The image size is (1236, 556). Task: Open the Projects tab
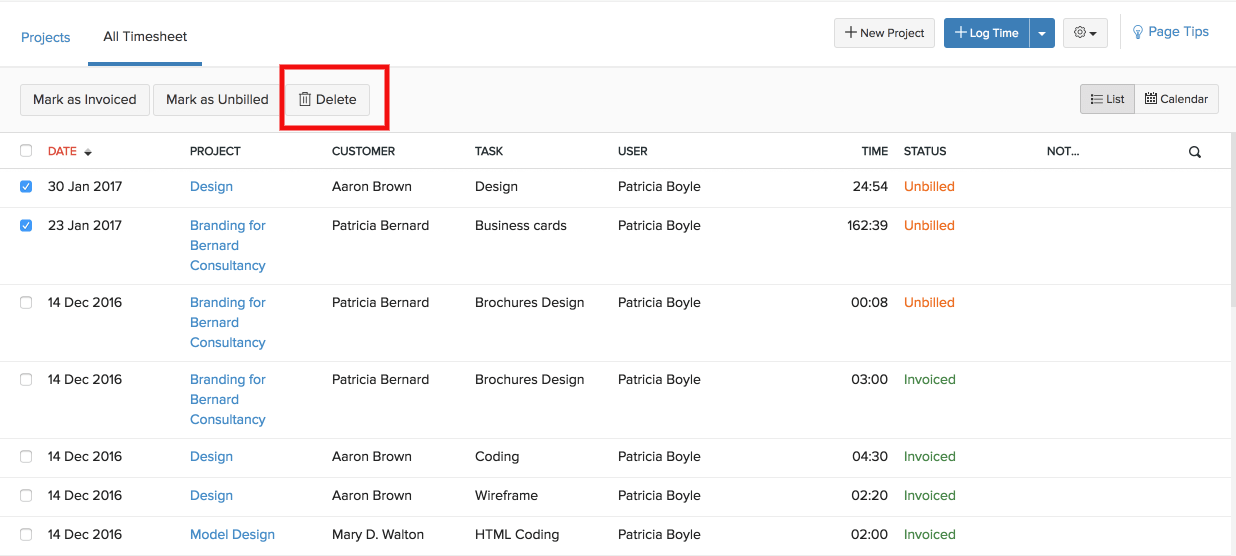[x=46, y=37]
